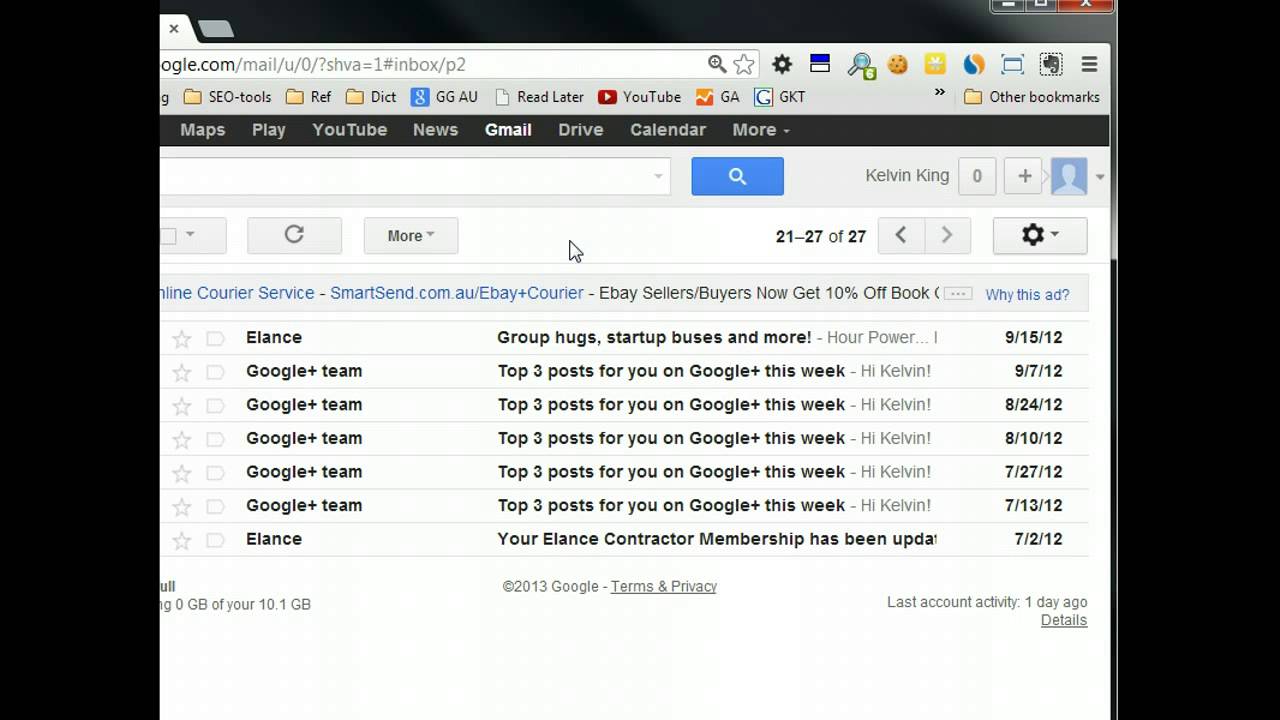The width and height of the screenshot is (1280, 720).
Task: Open the Dict bookmark folder
Action: click(371, 97)
